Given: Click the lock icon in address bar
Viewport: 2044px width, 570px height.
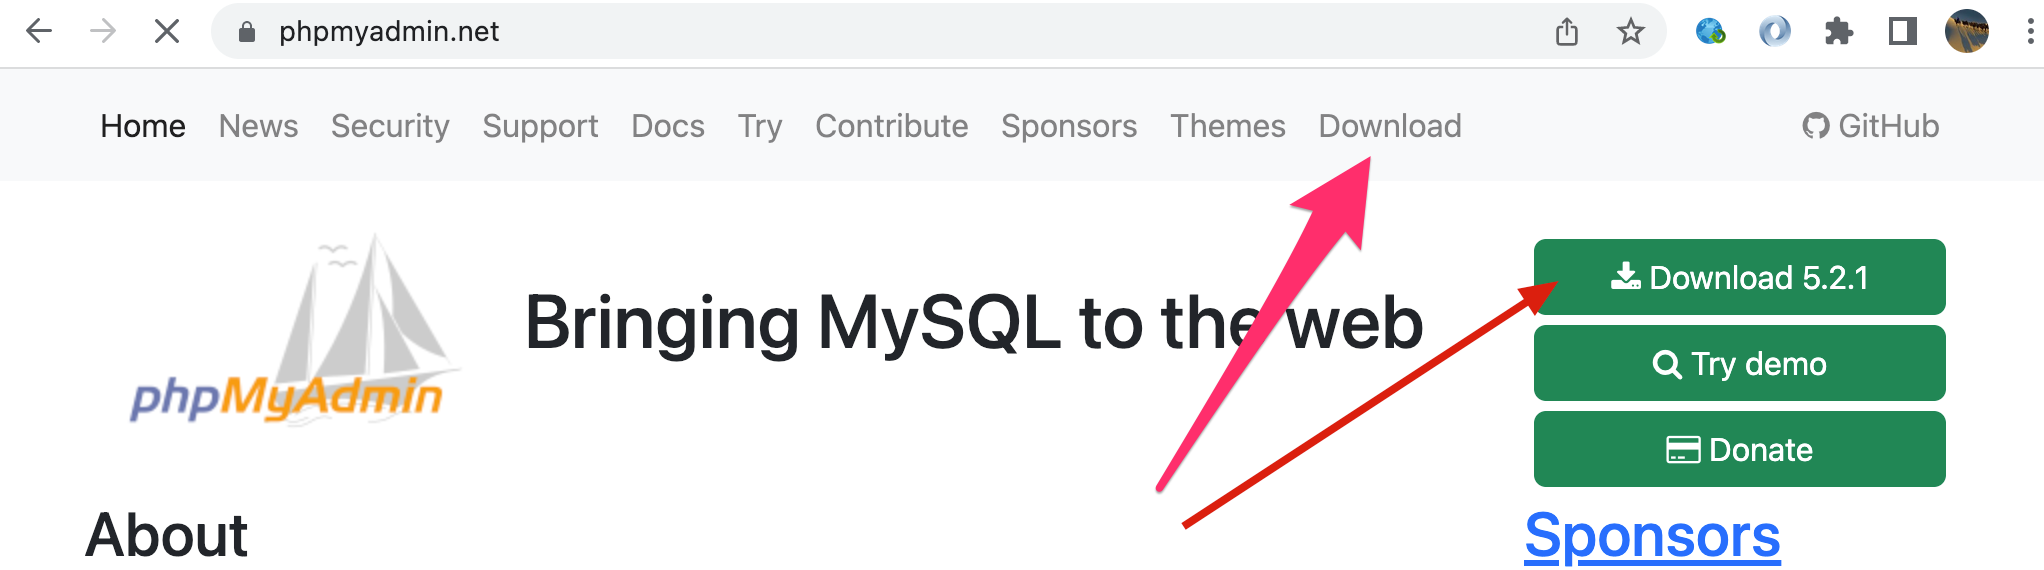Looking at the screenshot, I should (x=247, y=32).
